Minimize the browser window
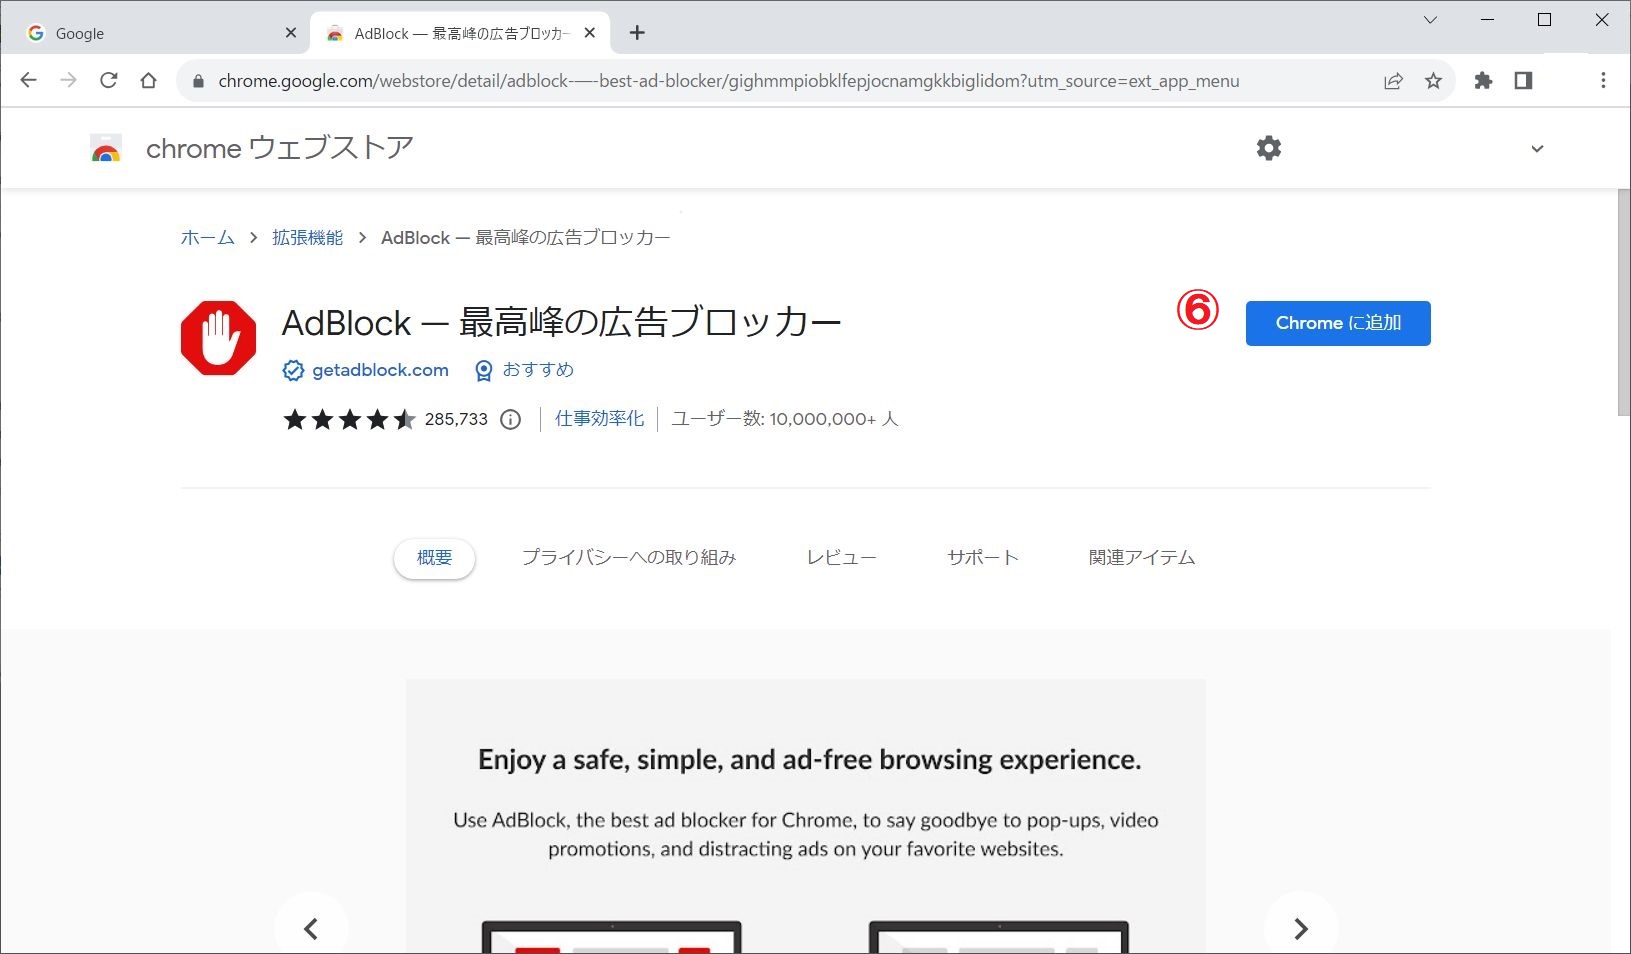This screenshot has height=954, width=1631. tap(1488, 20)
